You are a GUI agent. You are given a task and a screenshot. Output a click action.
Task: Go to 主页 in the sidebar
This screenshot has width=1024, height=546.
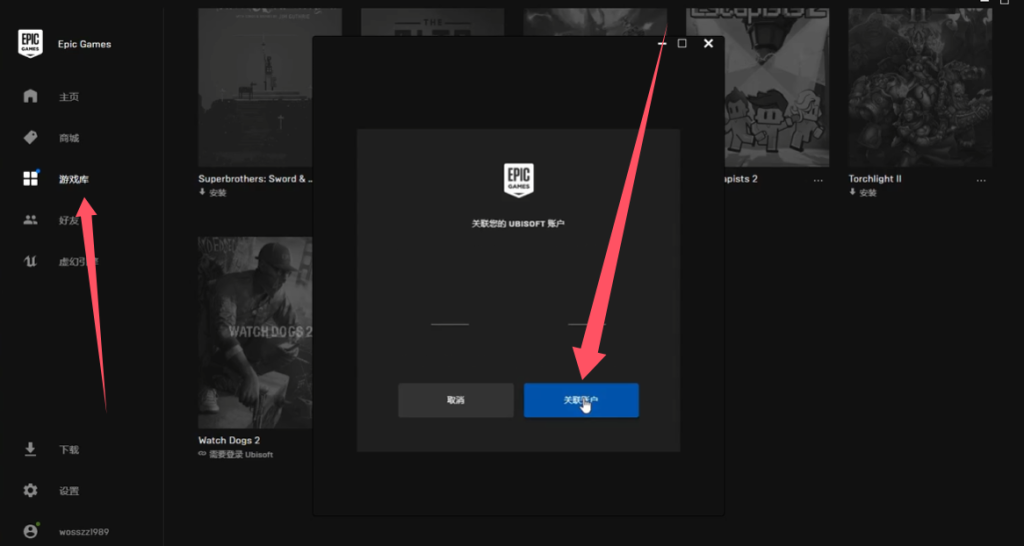click(x=69, y=97)
